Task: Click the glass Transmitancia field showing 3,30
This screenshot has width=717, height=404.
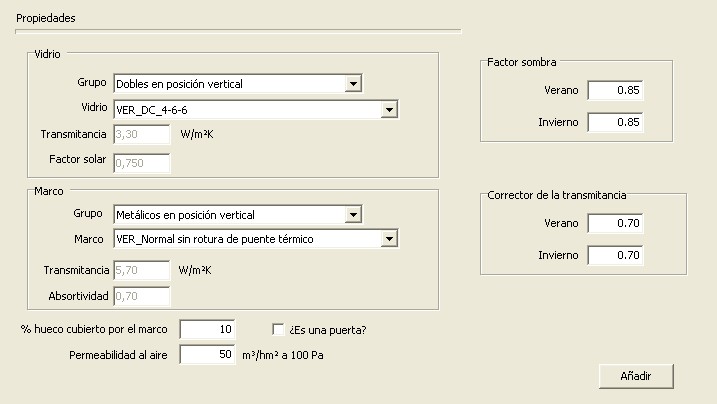Action: pos(142,134)
